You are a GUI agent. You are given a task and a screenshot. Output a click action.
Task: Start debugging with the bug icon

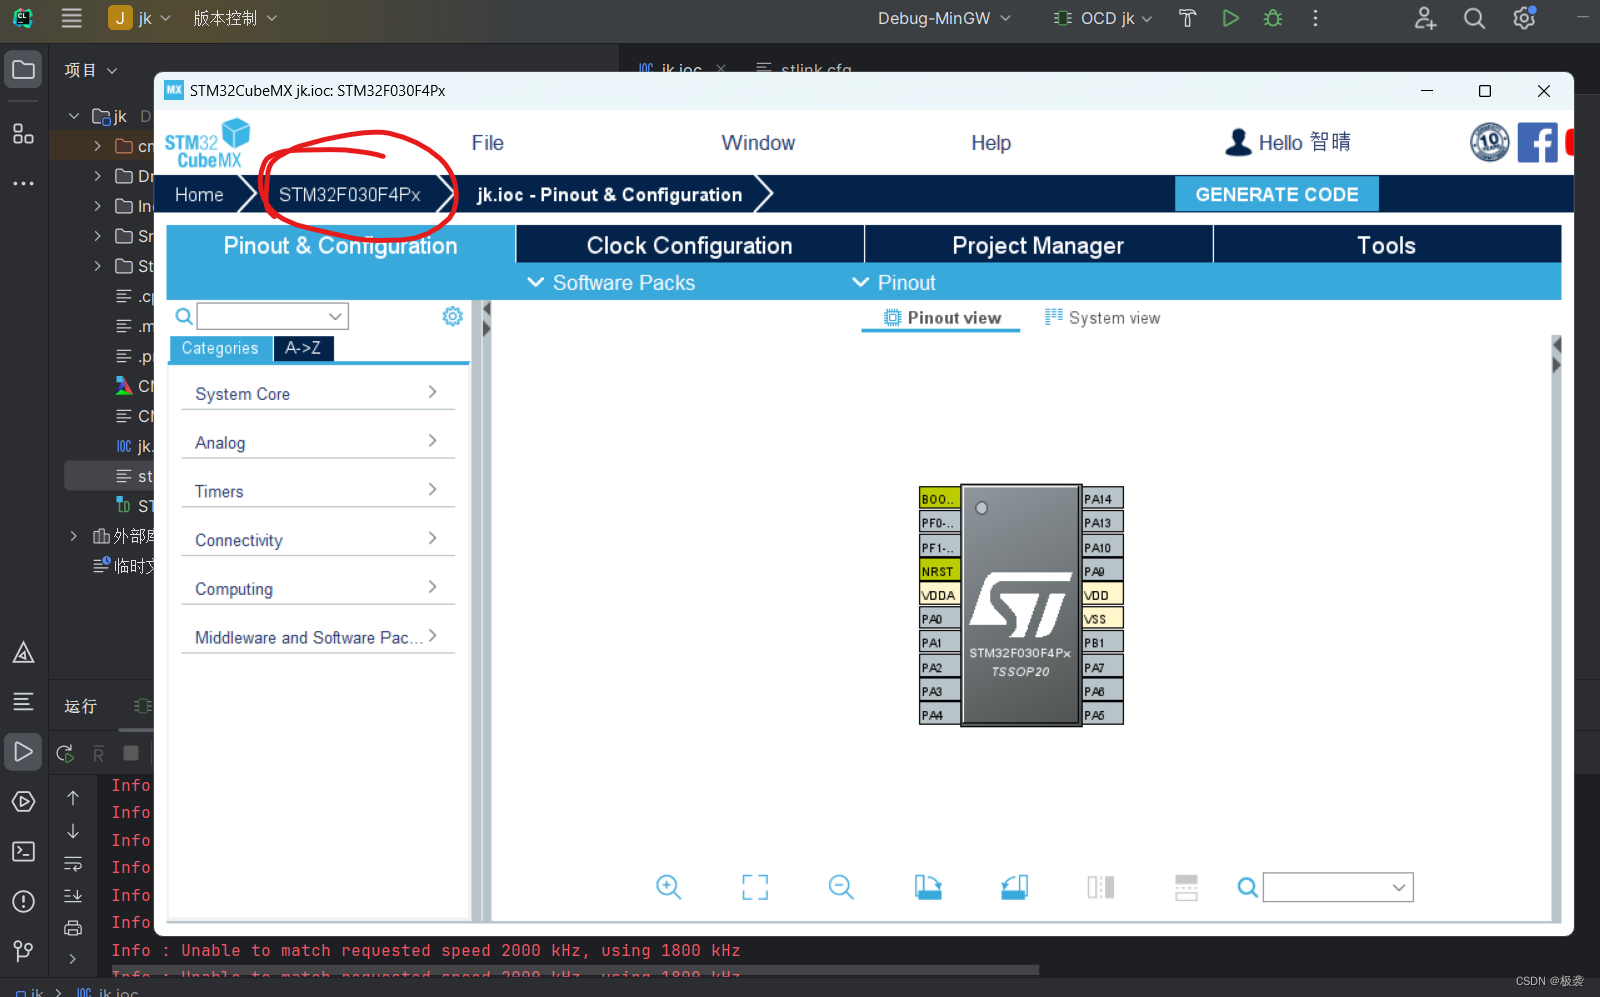[x=1273, y=18]
